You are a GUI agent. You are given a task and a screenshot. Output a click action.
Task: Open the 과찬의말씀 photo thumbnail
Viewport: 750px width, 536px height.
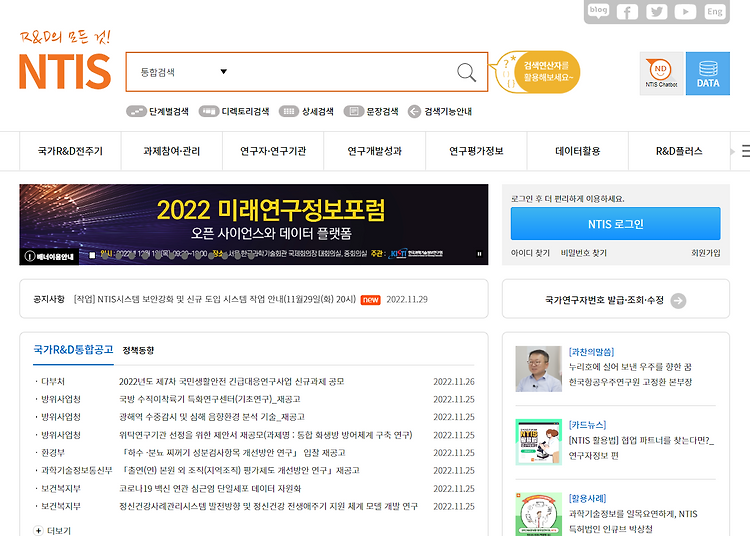539,369
